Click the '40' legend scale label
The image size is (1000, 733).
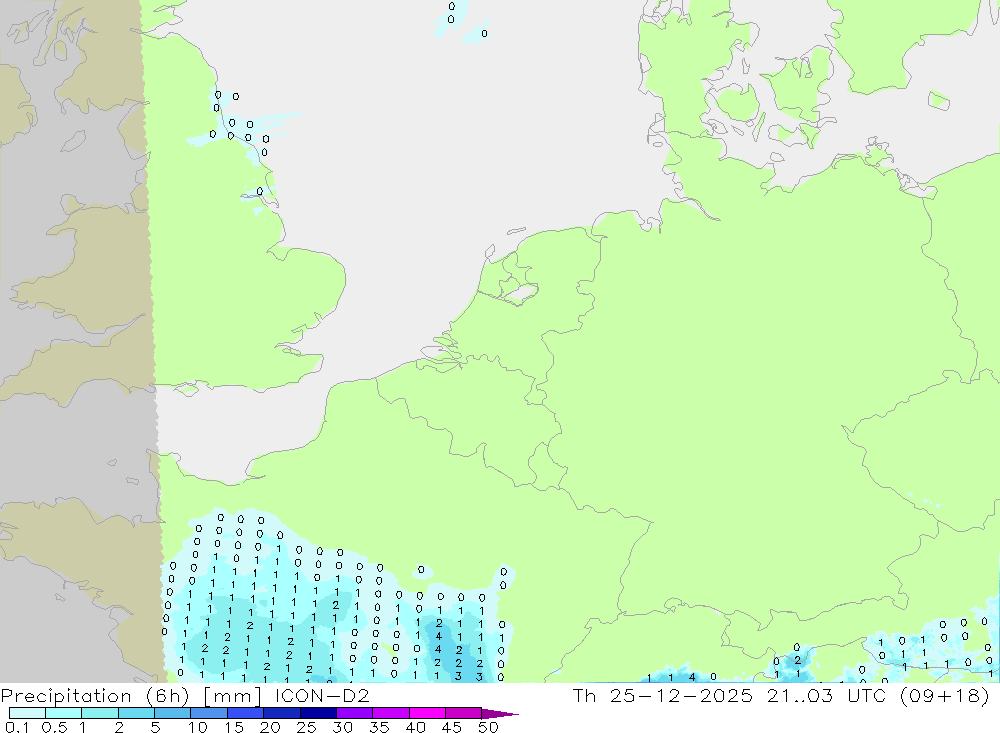[415, 727]
